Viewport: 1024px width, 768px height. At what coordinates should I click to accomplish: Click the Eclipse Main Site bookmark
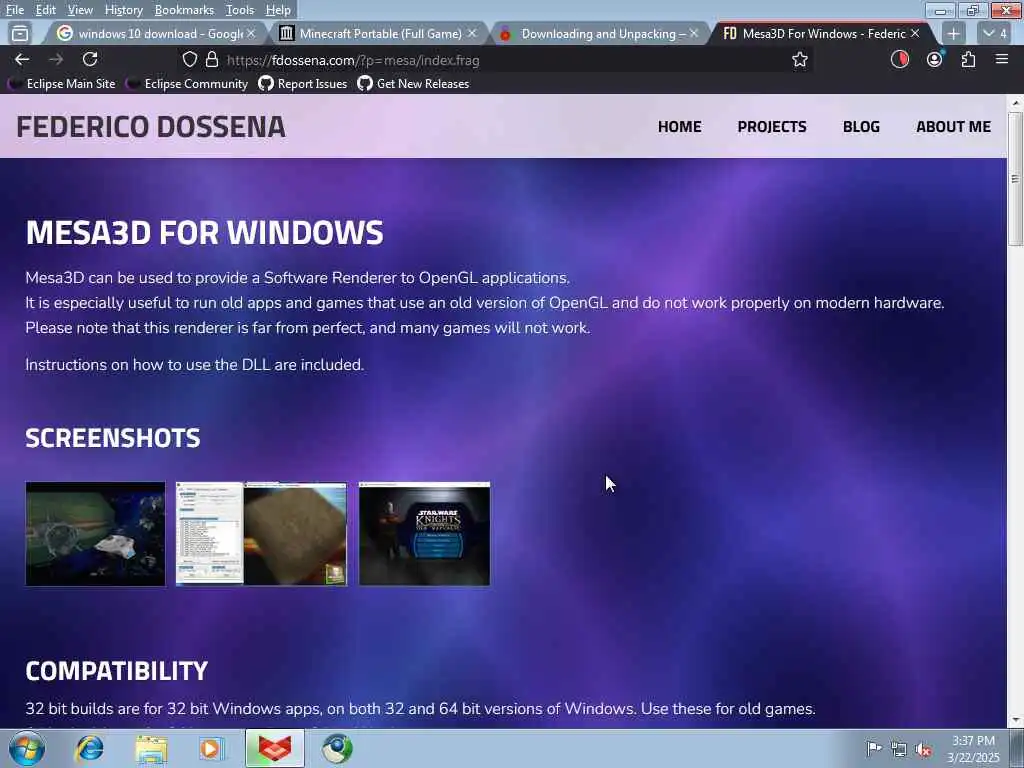coord(62,84)
